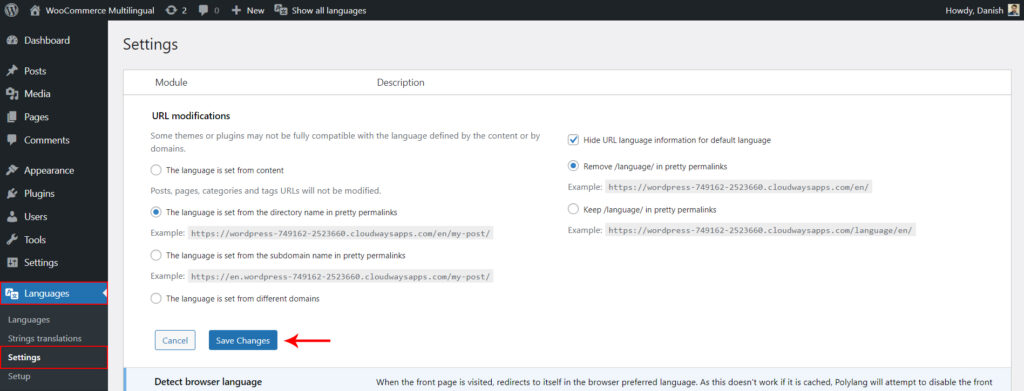Click the Media icon in sidebar
The height and width of the screenshot is (391, 1024).
[x=12, y=94]
